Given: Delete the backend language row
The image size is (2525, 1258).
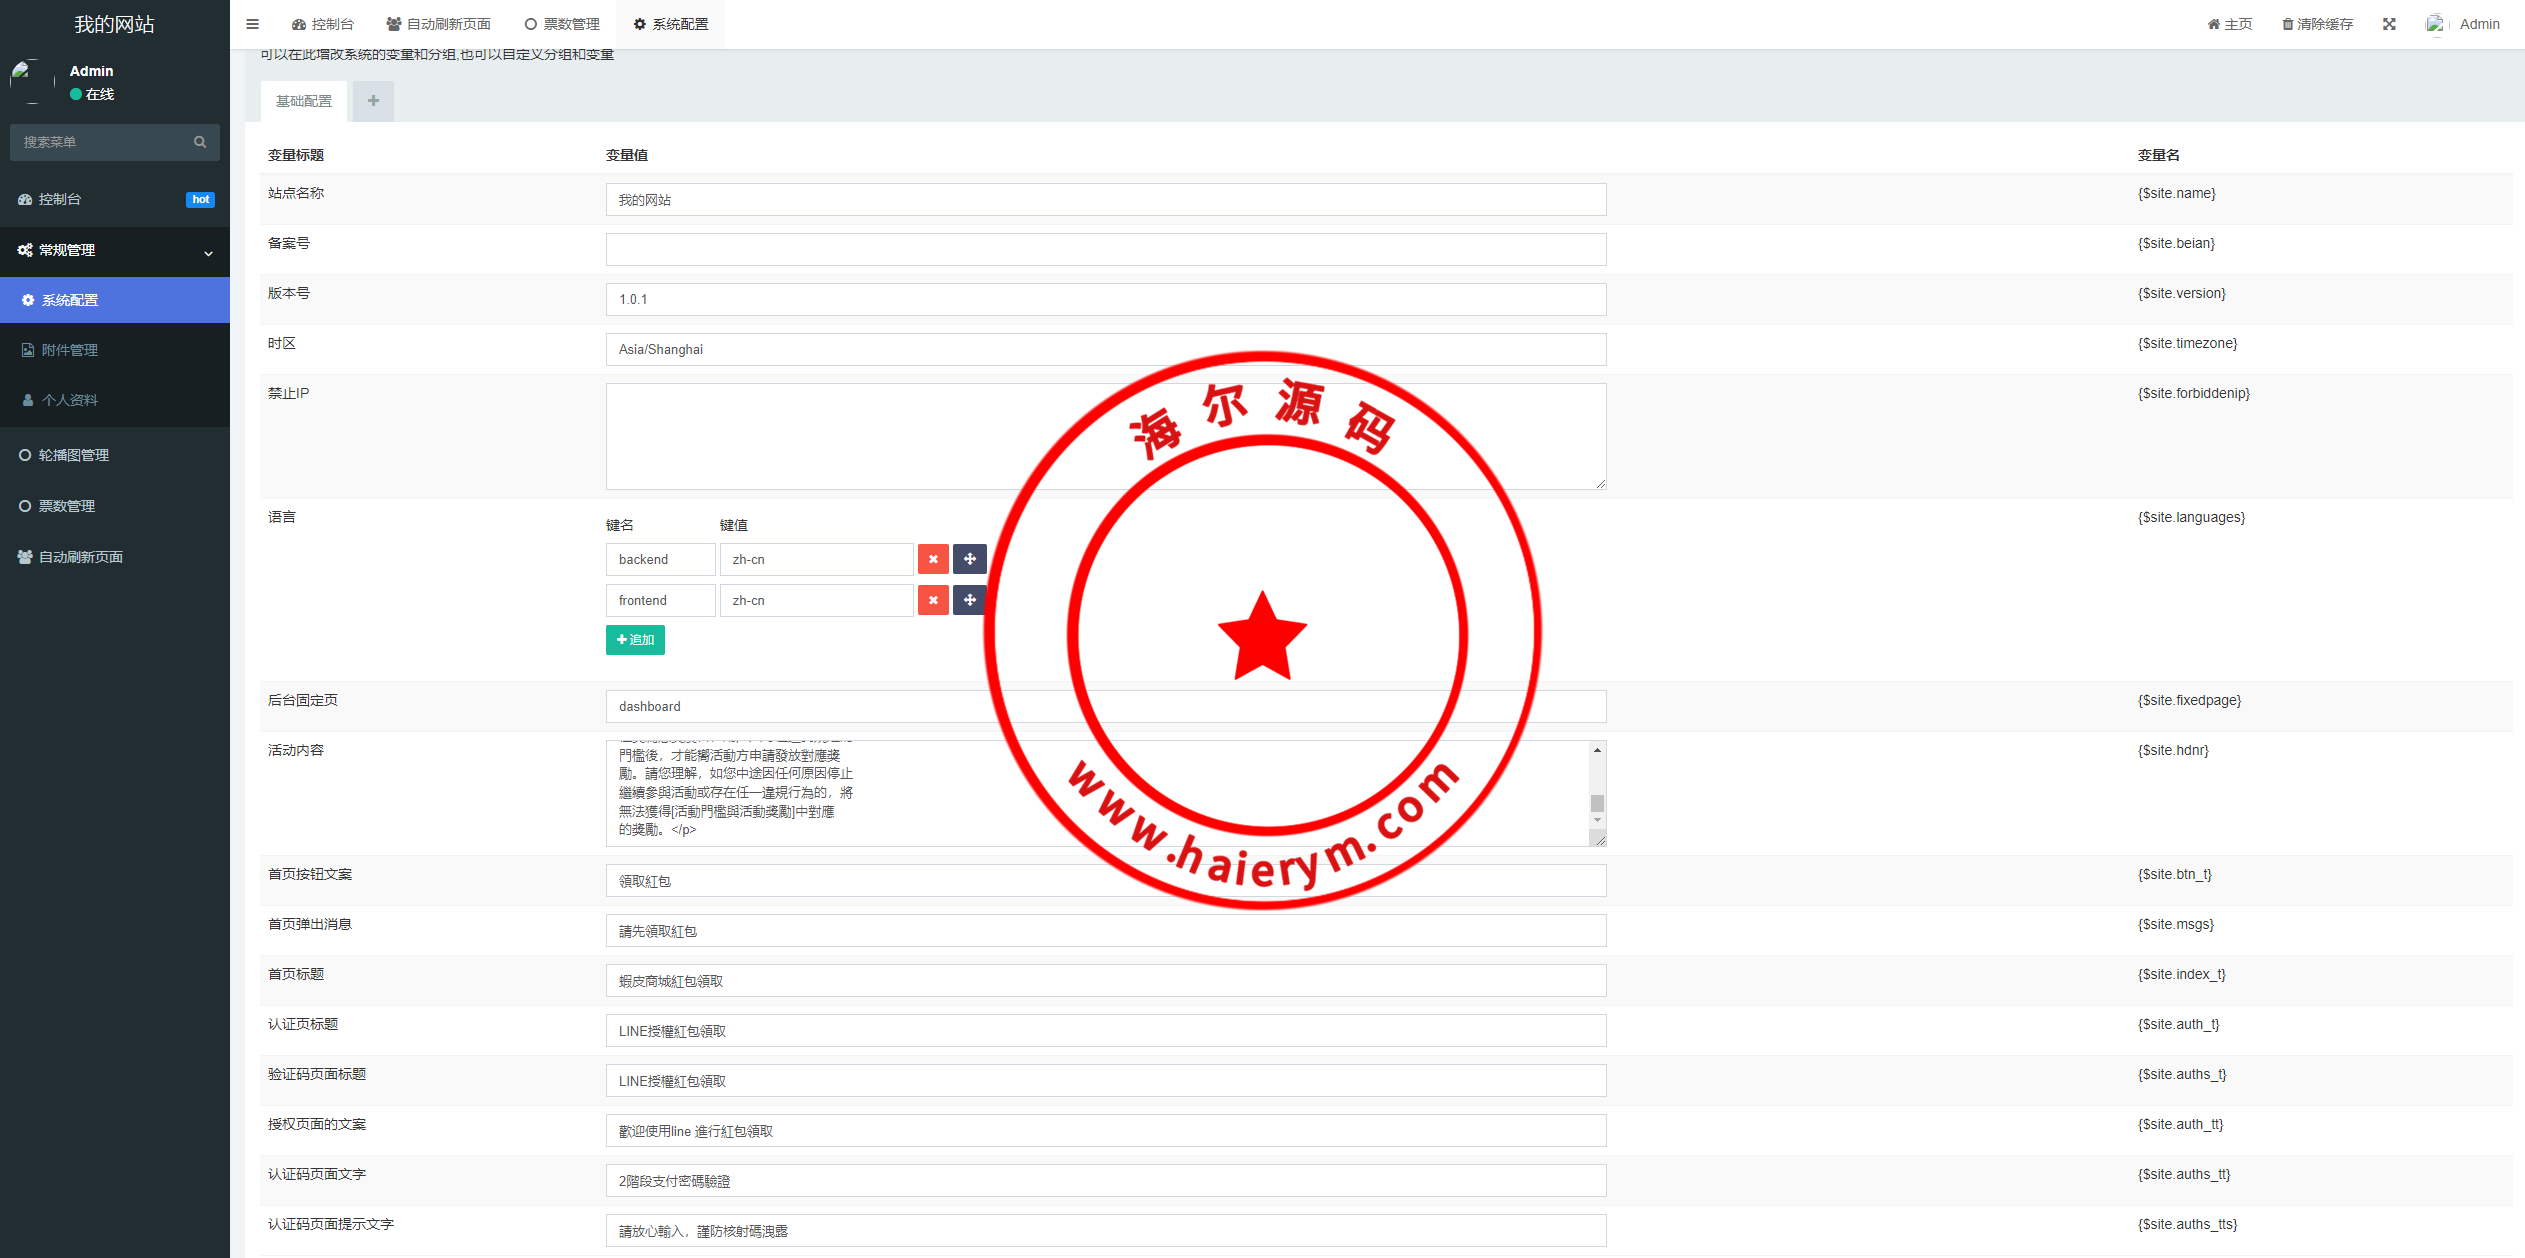Looking at the screenshot, I should 933,559.
